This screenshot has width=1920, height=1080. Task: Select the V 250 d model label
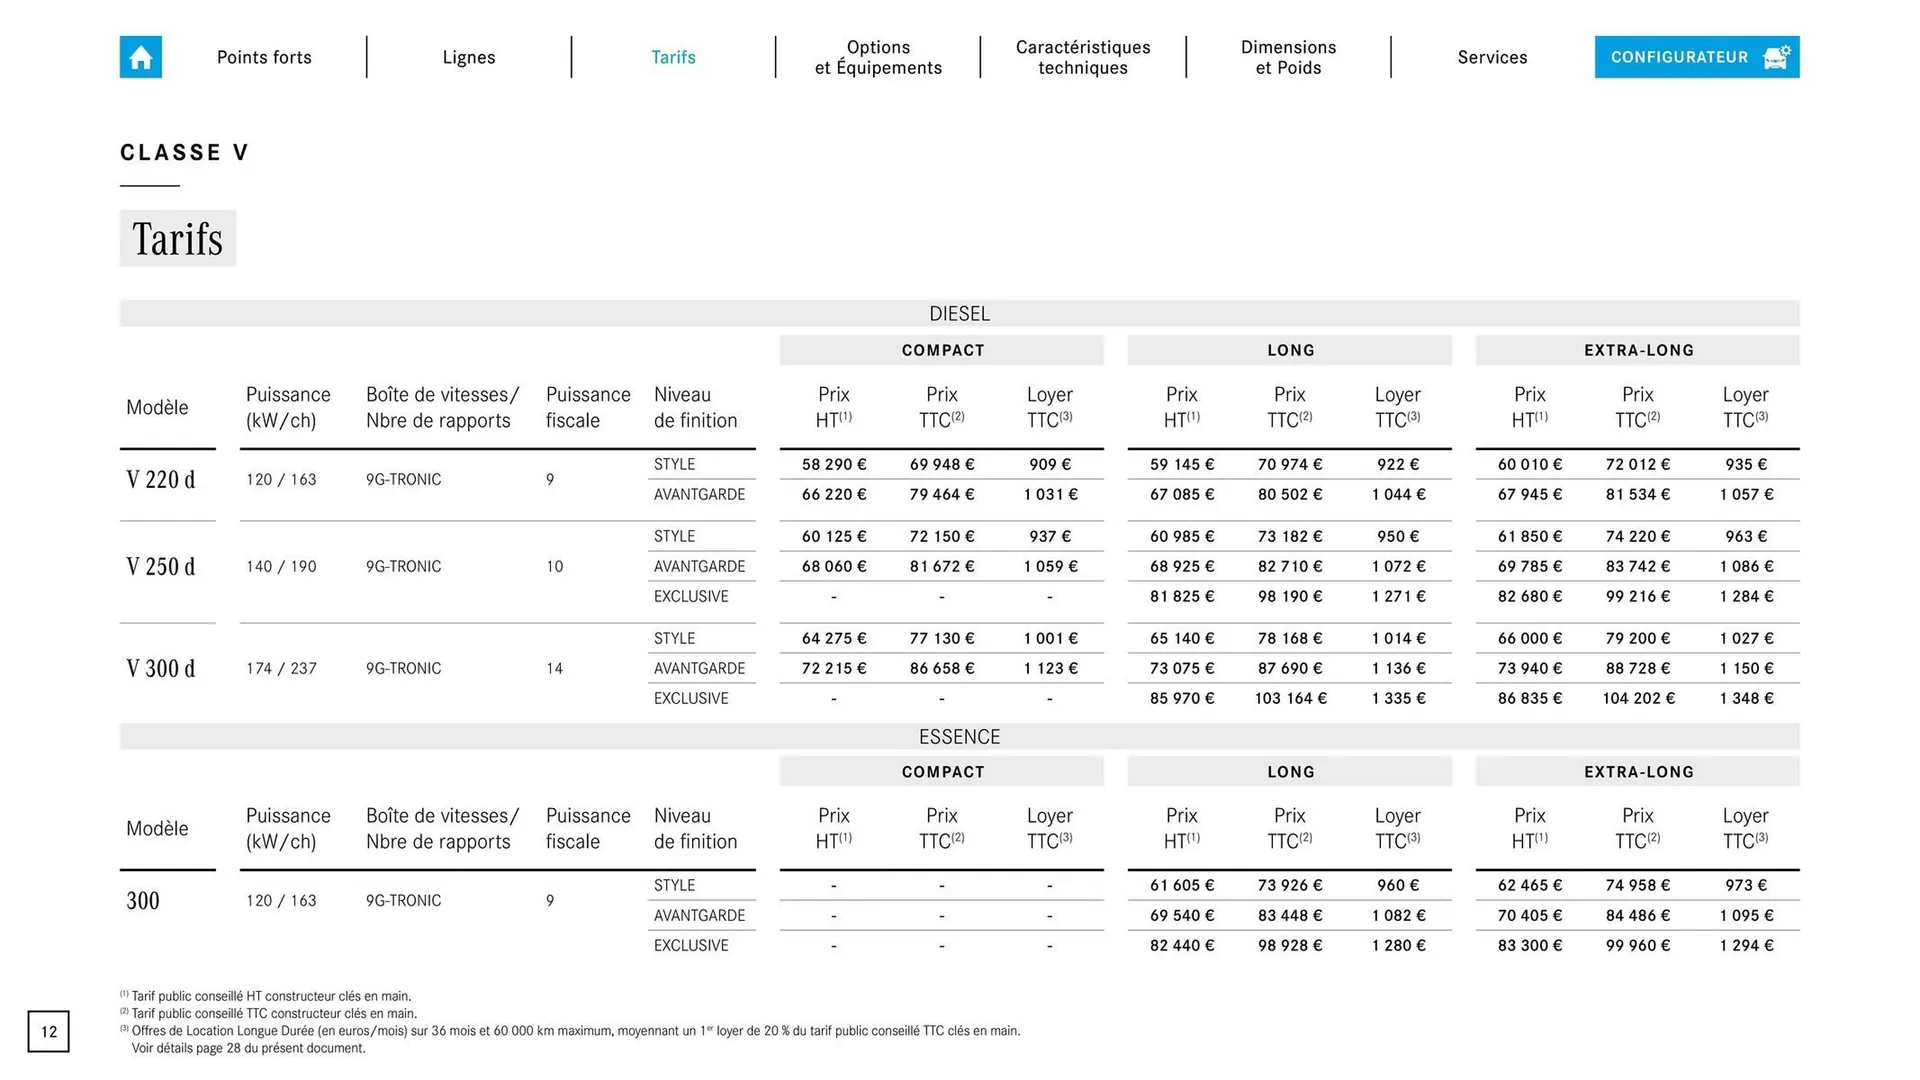pos(161,567)
